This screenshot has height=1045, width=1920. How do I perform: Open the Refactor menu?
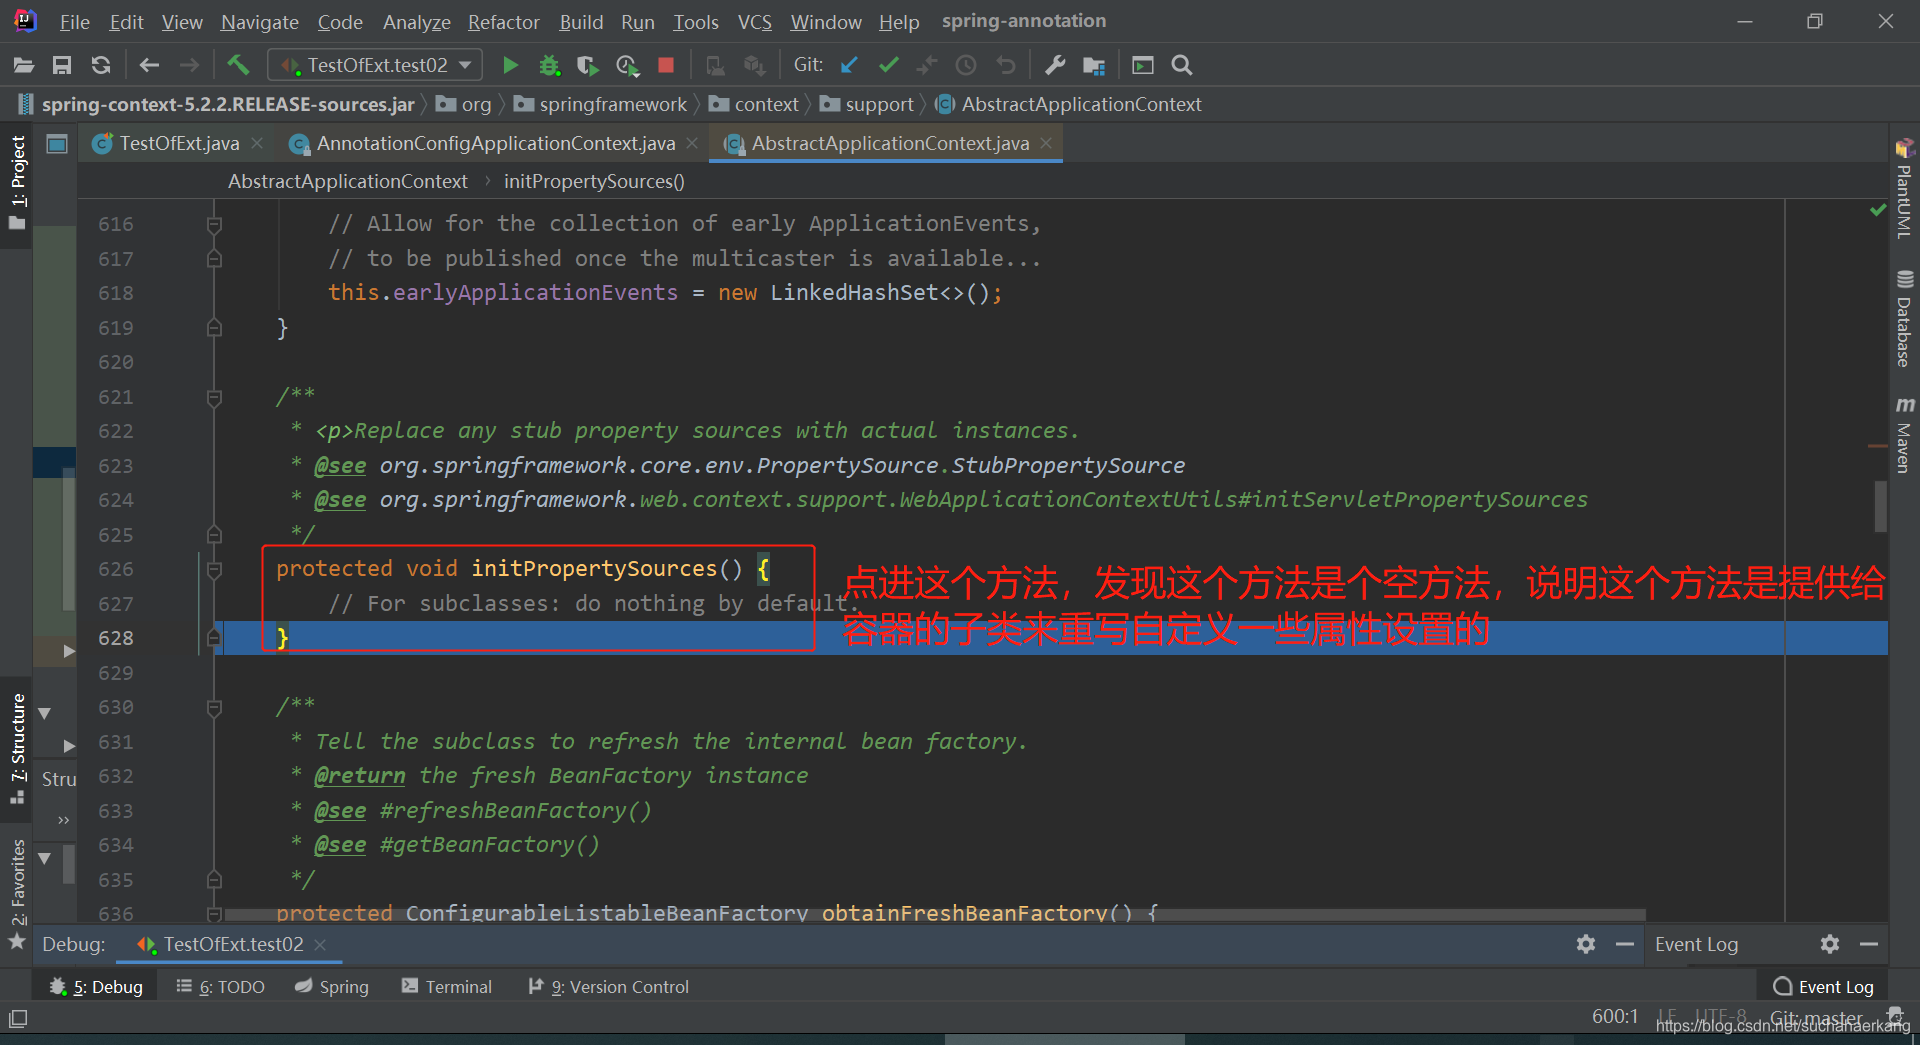point(503,22)
